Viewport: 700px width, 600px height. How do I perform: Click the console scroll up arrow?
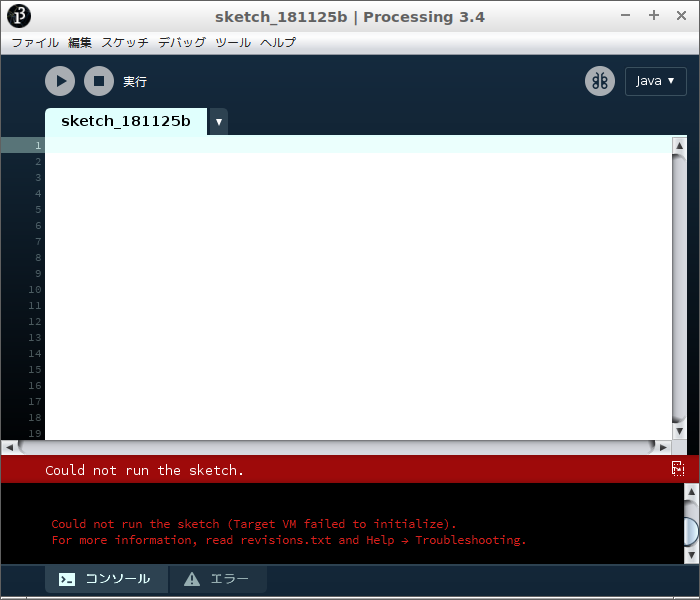point(691,492)
